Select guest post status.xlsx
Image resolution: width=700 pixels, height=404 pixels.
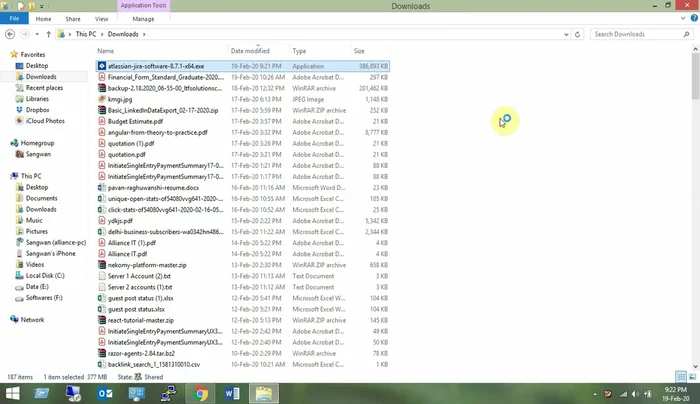(x=136, y=309)
